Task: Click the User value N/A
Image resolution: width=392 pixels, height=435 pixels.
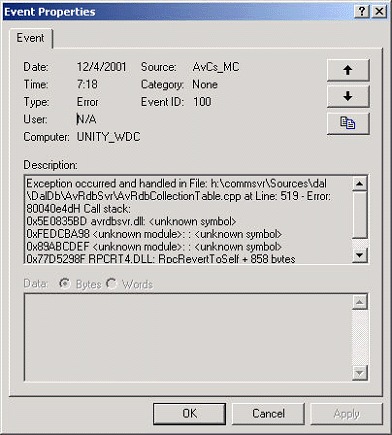Action: [87, 119]
